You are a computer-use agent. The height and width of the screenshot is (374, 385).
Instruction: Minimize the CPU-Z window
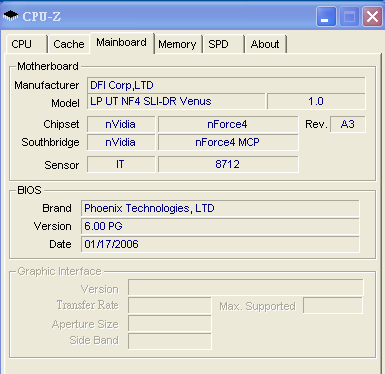326,16
